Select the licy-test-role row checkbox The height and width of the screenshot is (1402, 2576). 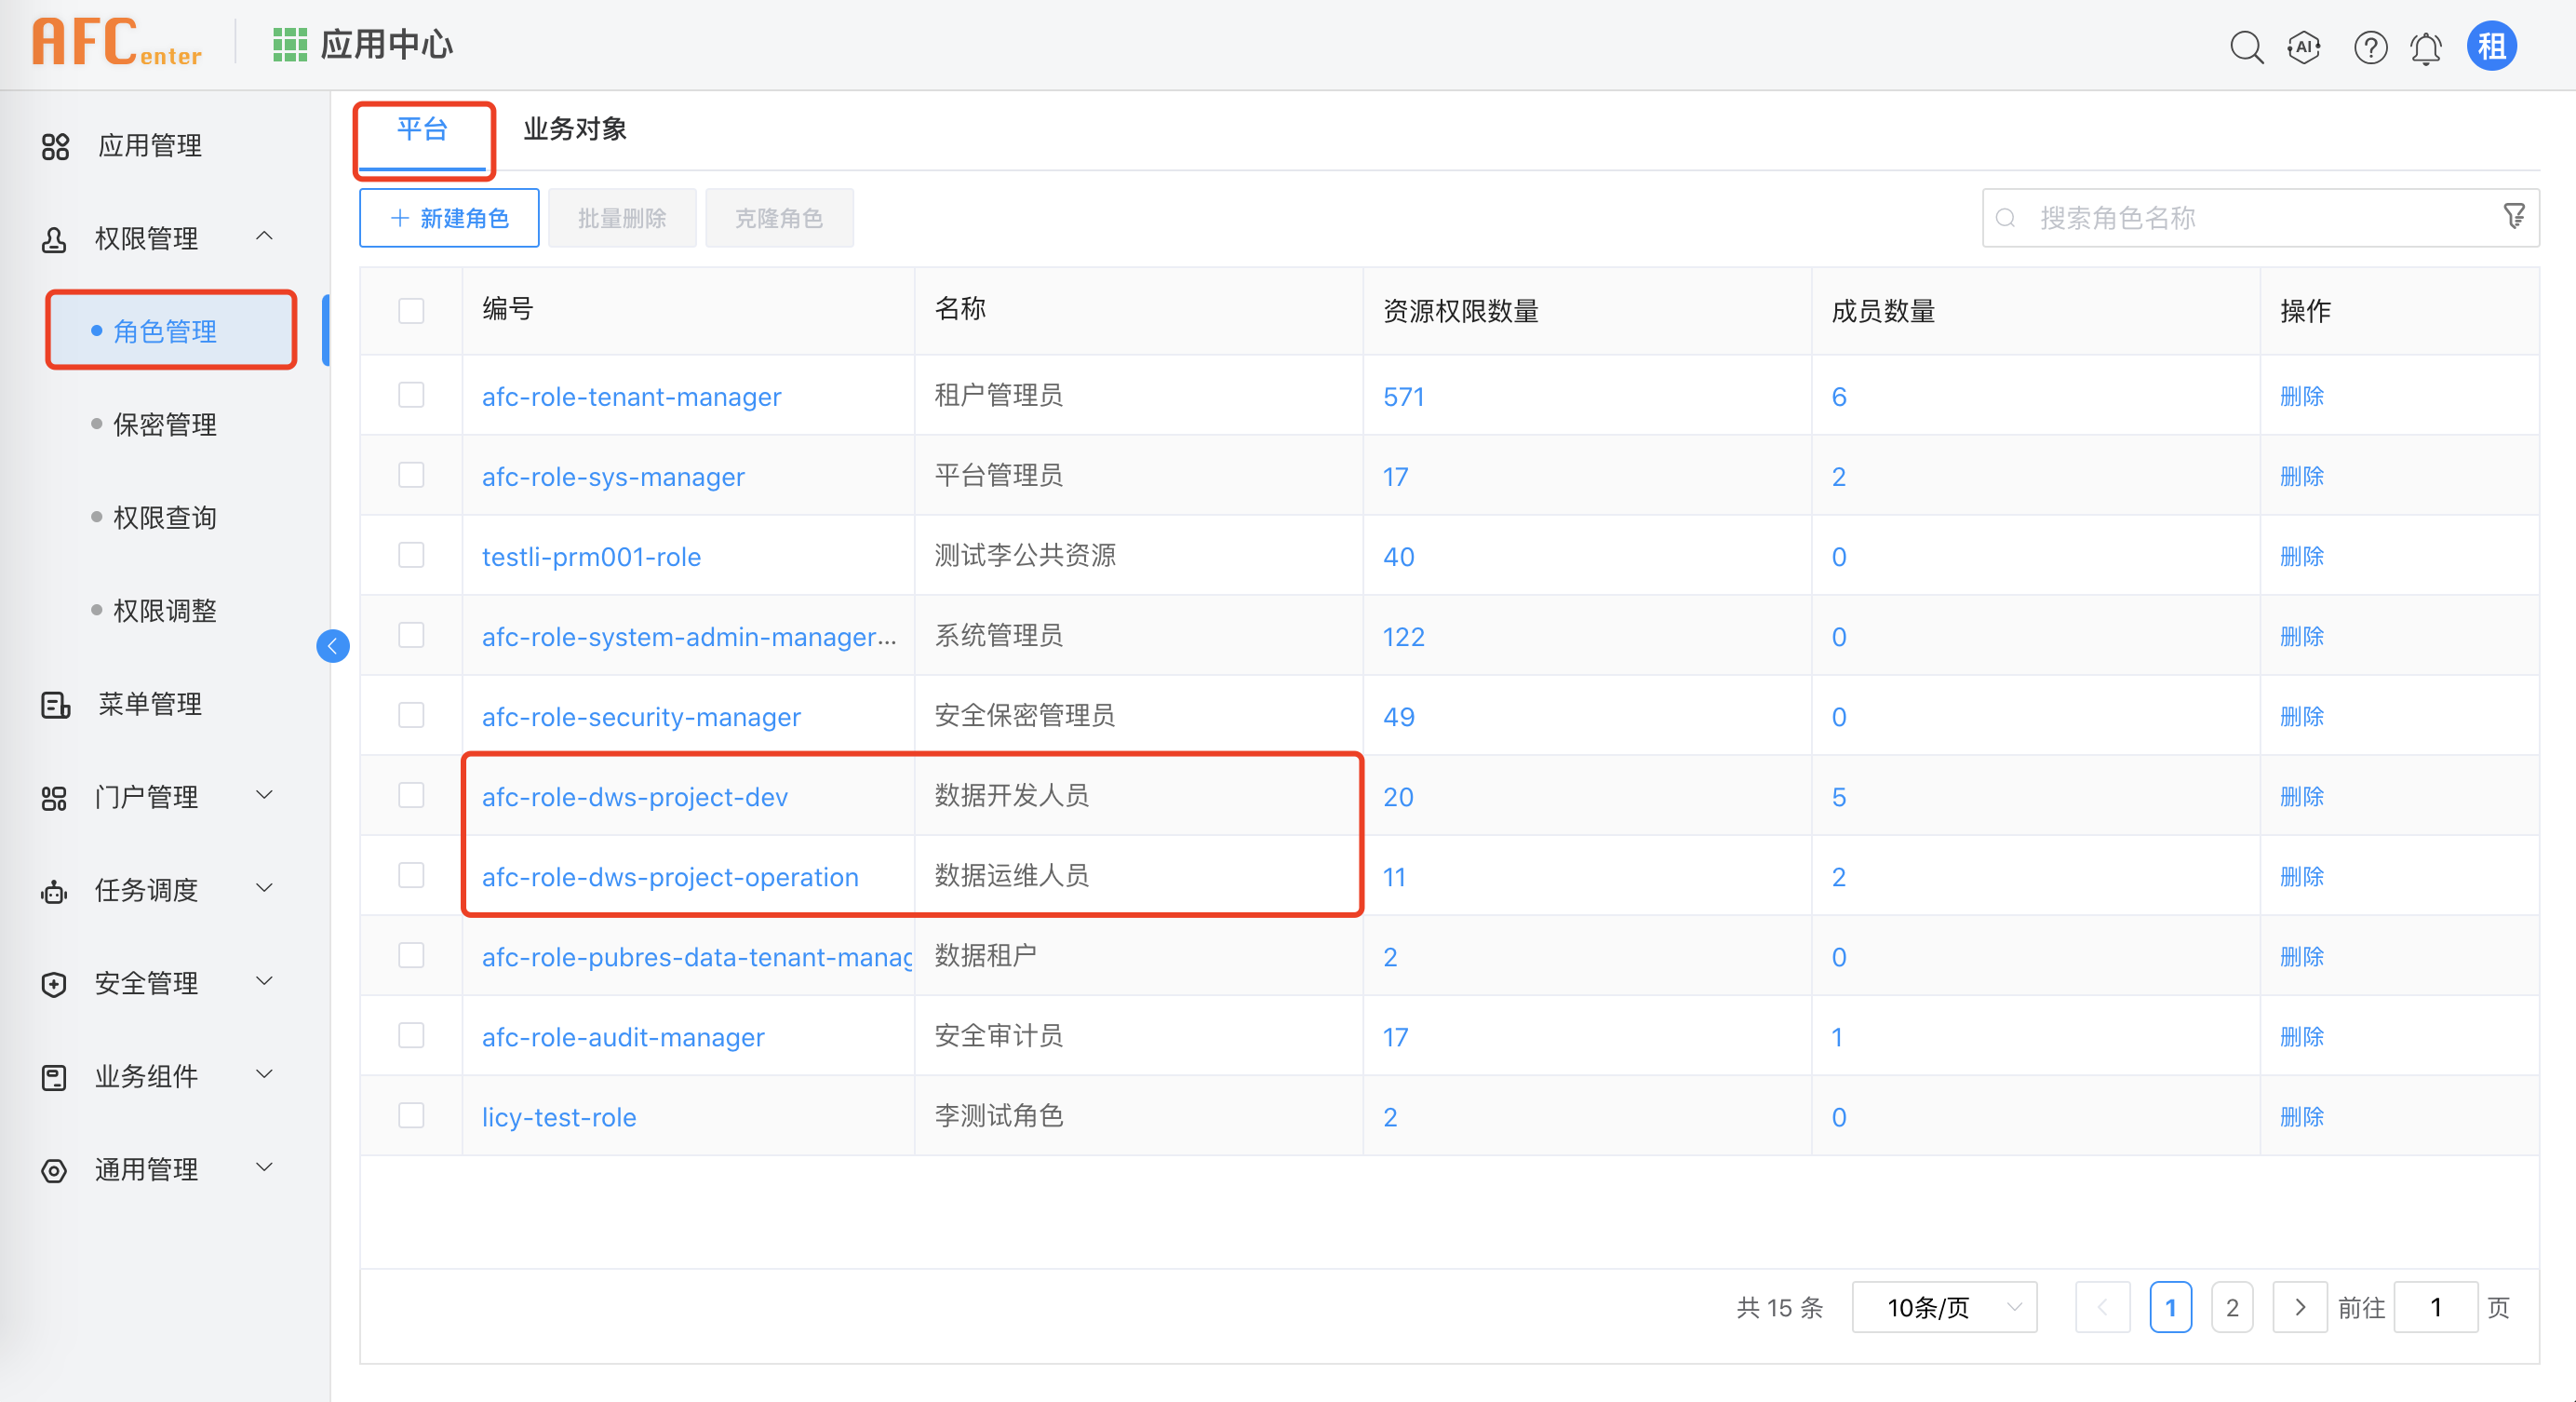coord(411,1116)
